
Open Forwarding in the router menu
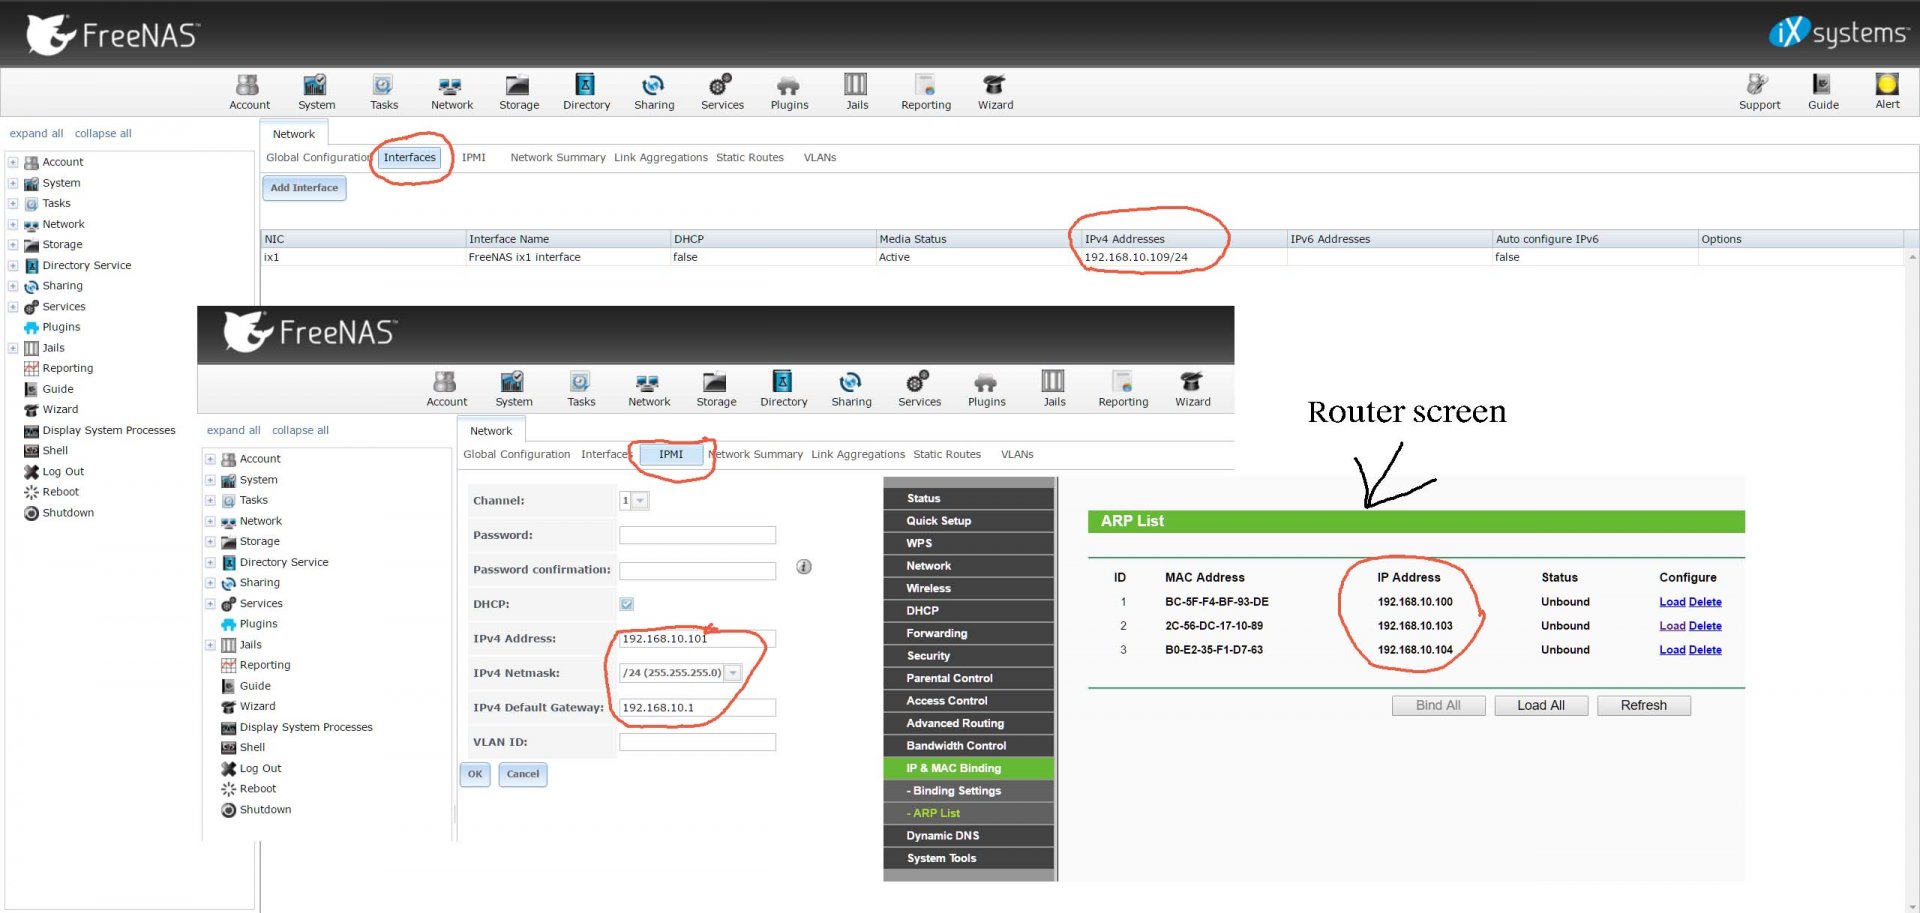(x=968, y=634)
